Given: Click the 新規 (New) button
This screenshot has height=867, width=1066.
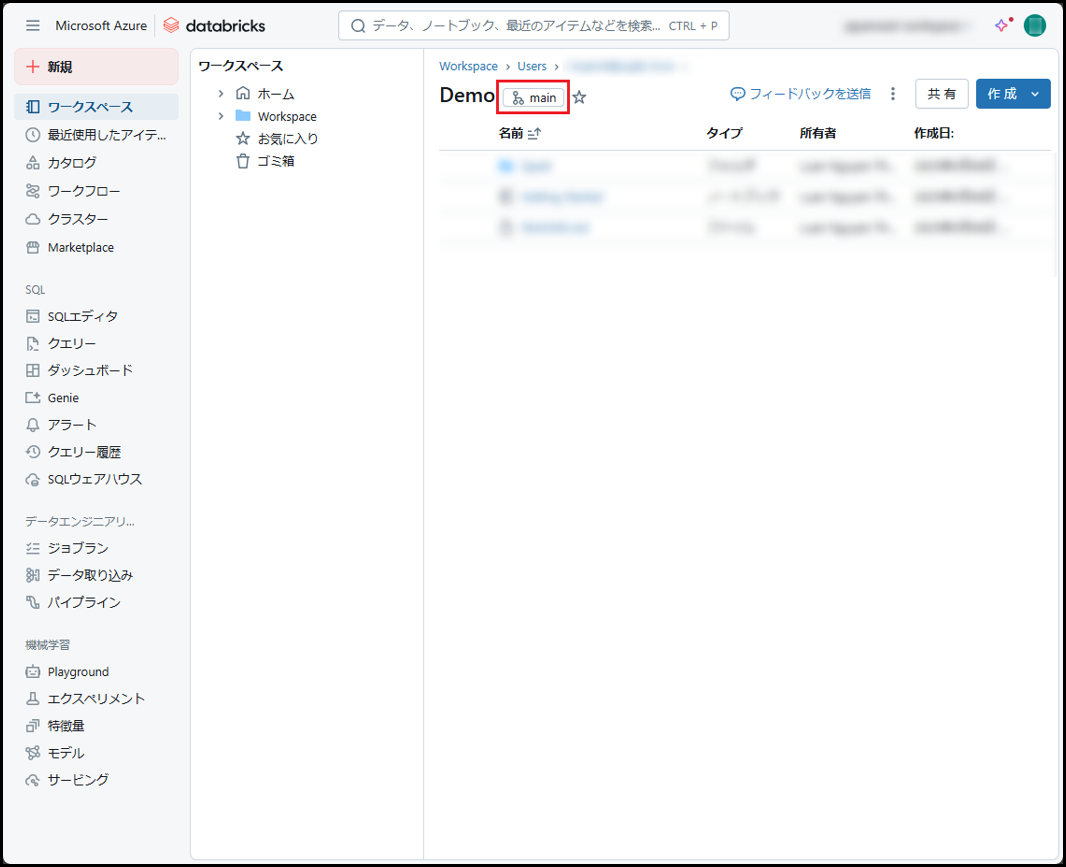Looking at the screenshot, I should (x=97, y=67).
